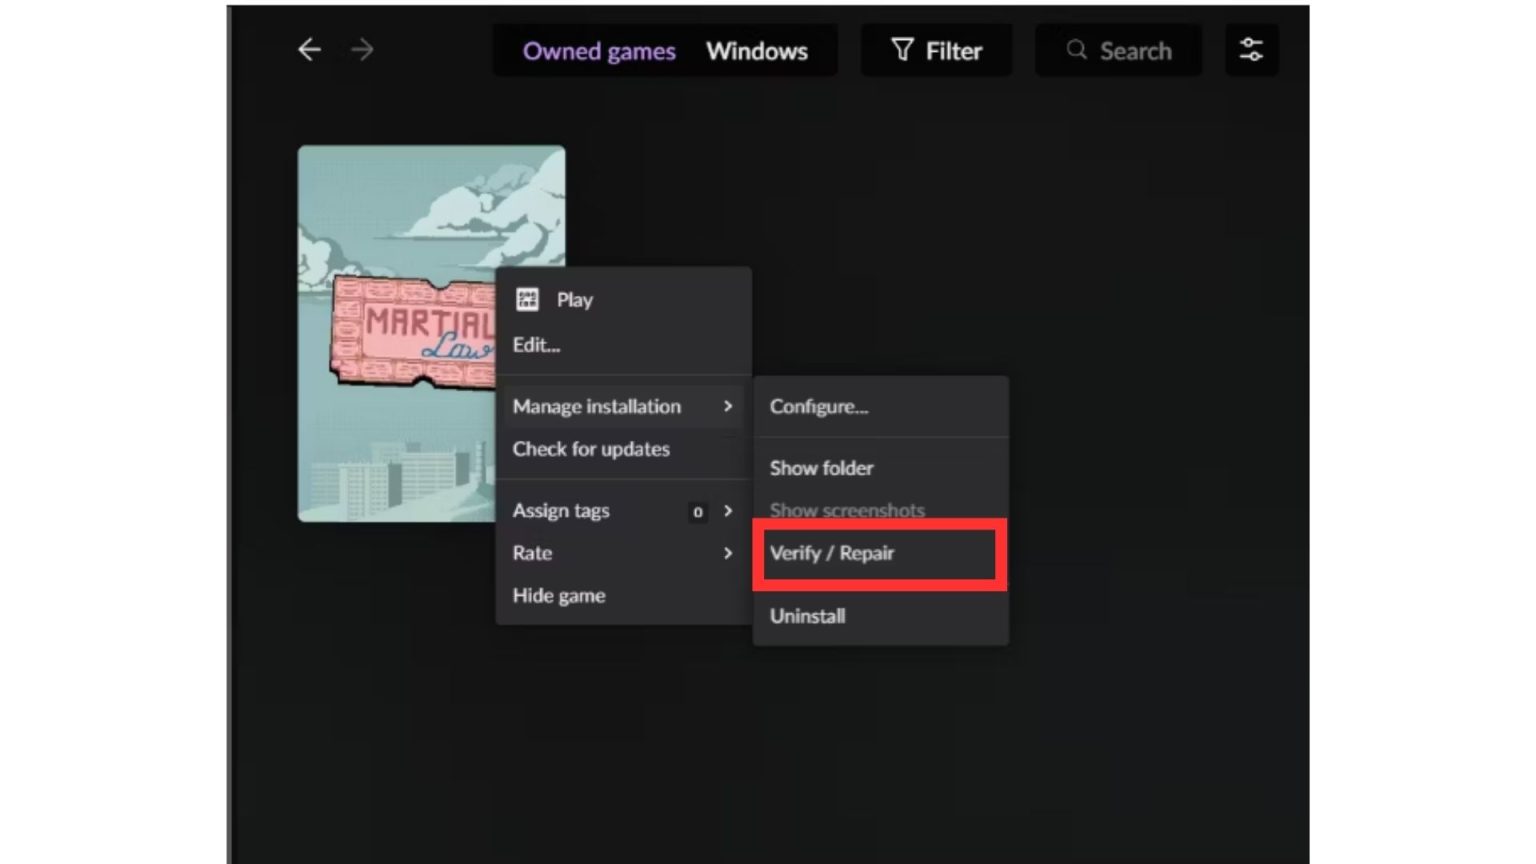The width and height of the screenshot is (1536, 864).
Task: Expand the Manage installation submenu
Action: pos(729,407)
